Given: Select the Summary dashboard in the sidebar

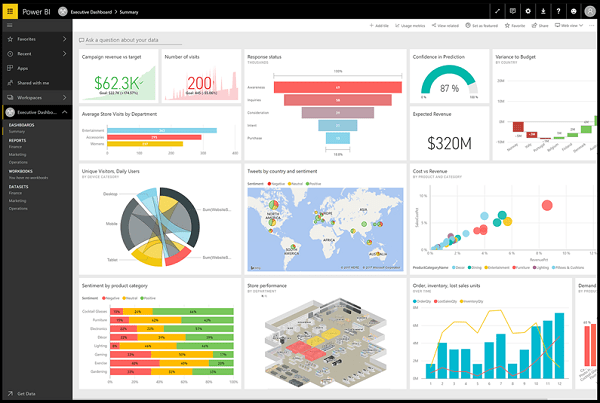Looking at the screenshot, I should [x=17, y=132].
